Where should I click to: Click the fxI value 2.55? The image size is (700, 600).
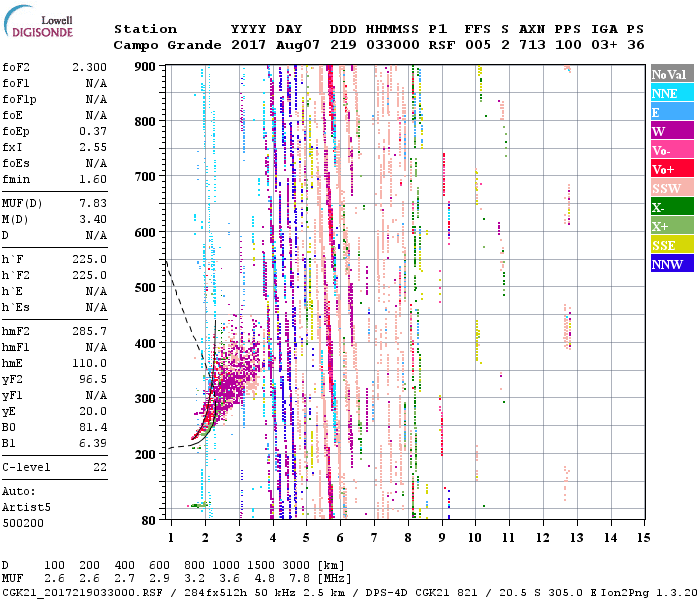tap(93, 147)
